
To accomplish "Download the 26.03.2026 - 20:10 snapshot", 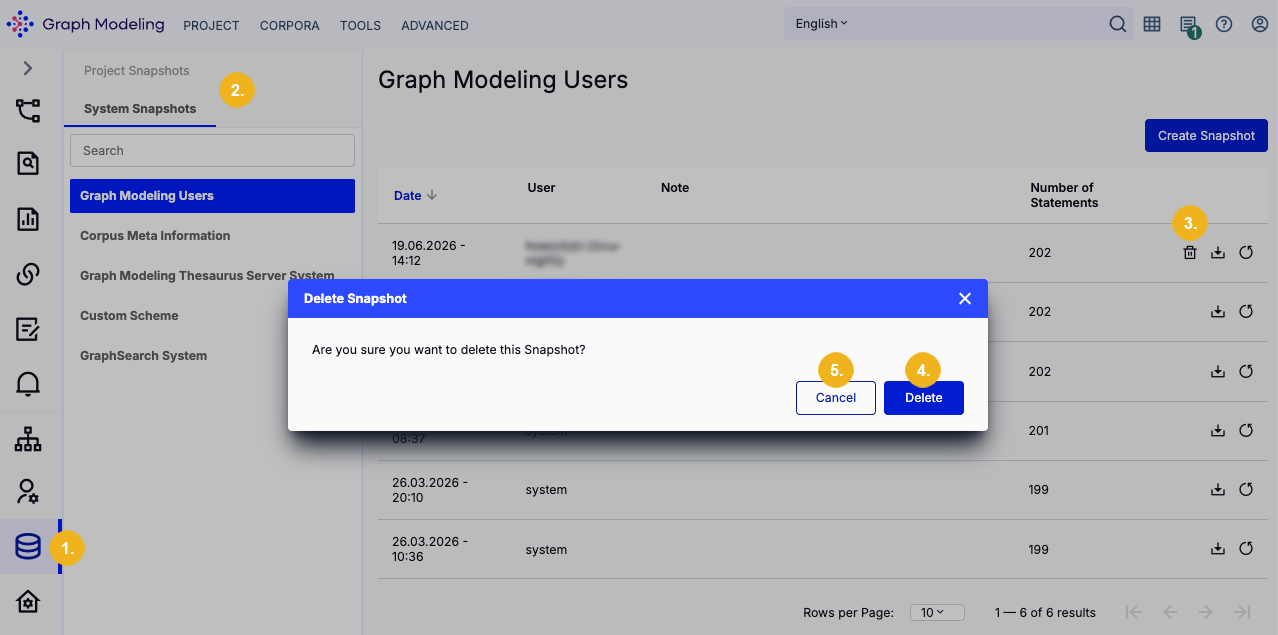I will point(1218,490).
